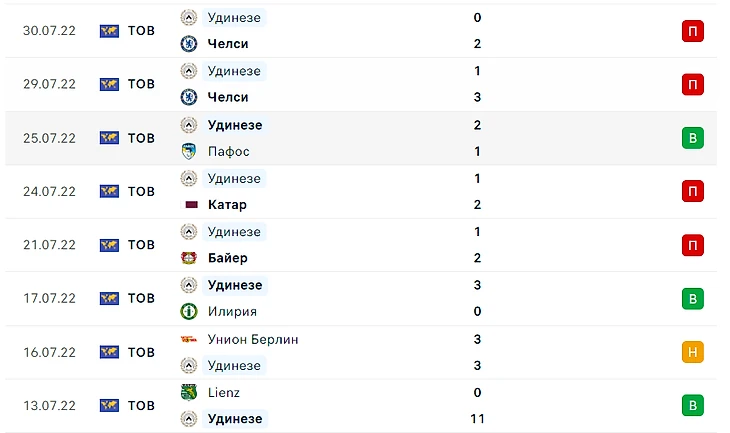
Task: Click the Udinese crest in the 13.07.22 match
Action: 188,419
